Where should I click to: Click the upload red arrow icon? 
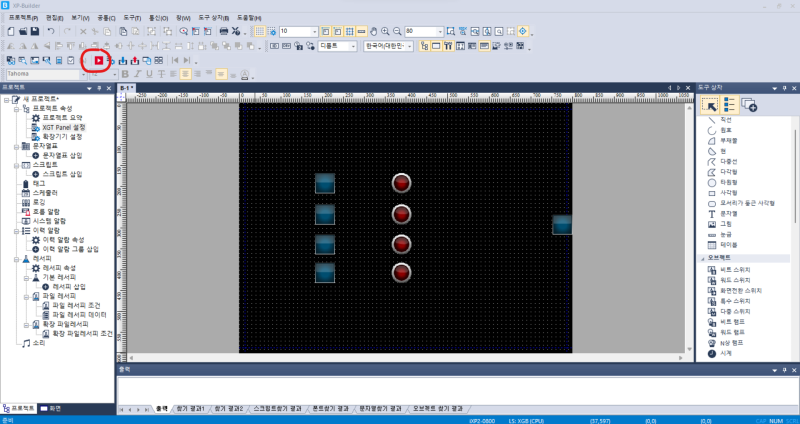point(135,61)
